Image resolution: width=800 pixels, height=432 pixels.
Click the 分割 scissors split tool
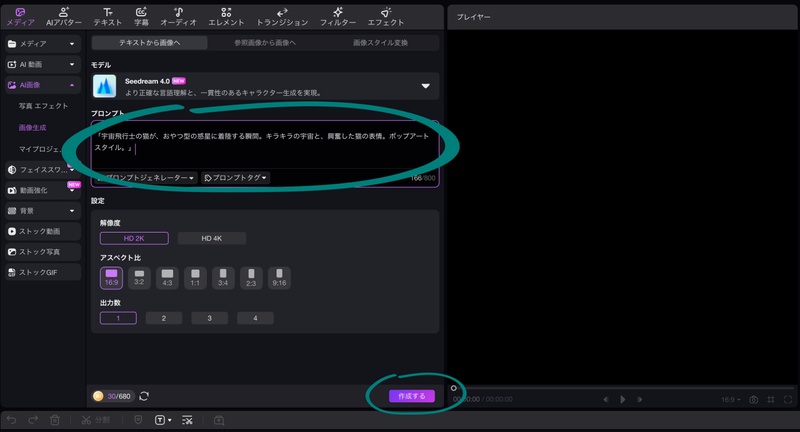click(x=95, y=420)
